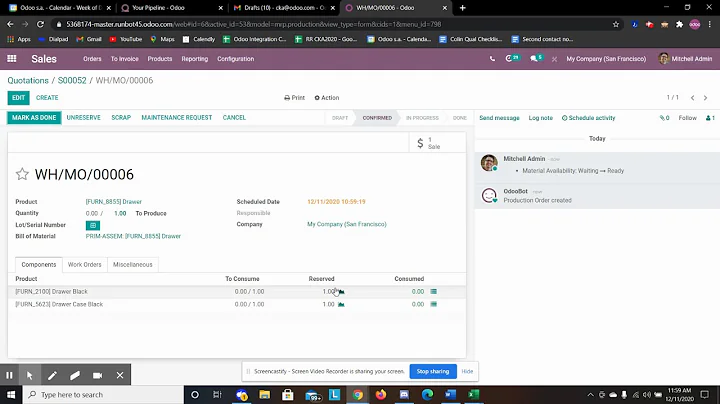Select the Screencastify eraser tool
The width and height of the screenshot is (720, 404).
[75, 375]
